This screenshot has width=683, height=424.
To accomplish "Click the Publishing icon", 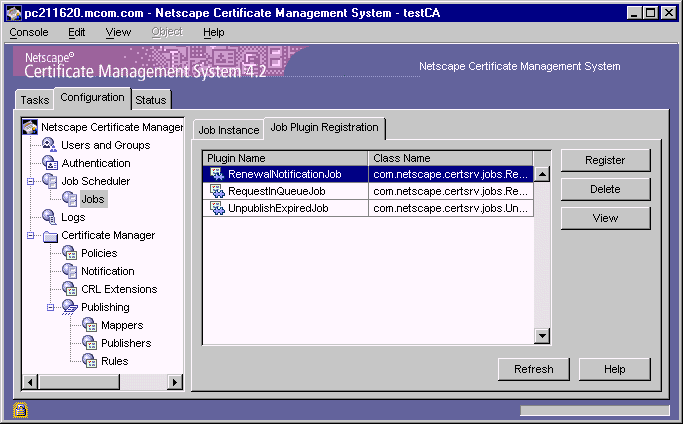I will point(69,307).
